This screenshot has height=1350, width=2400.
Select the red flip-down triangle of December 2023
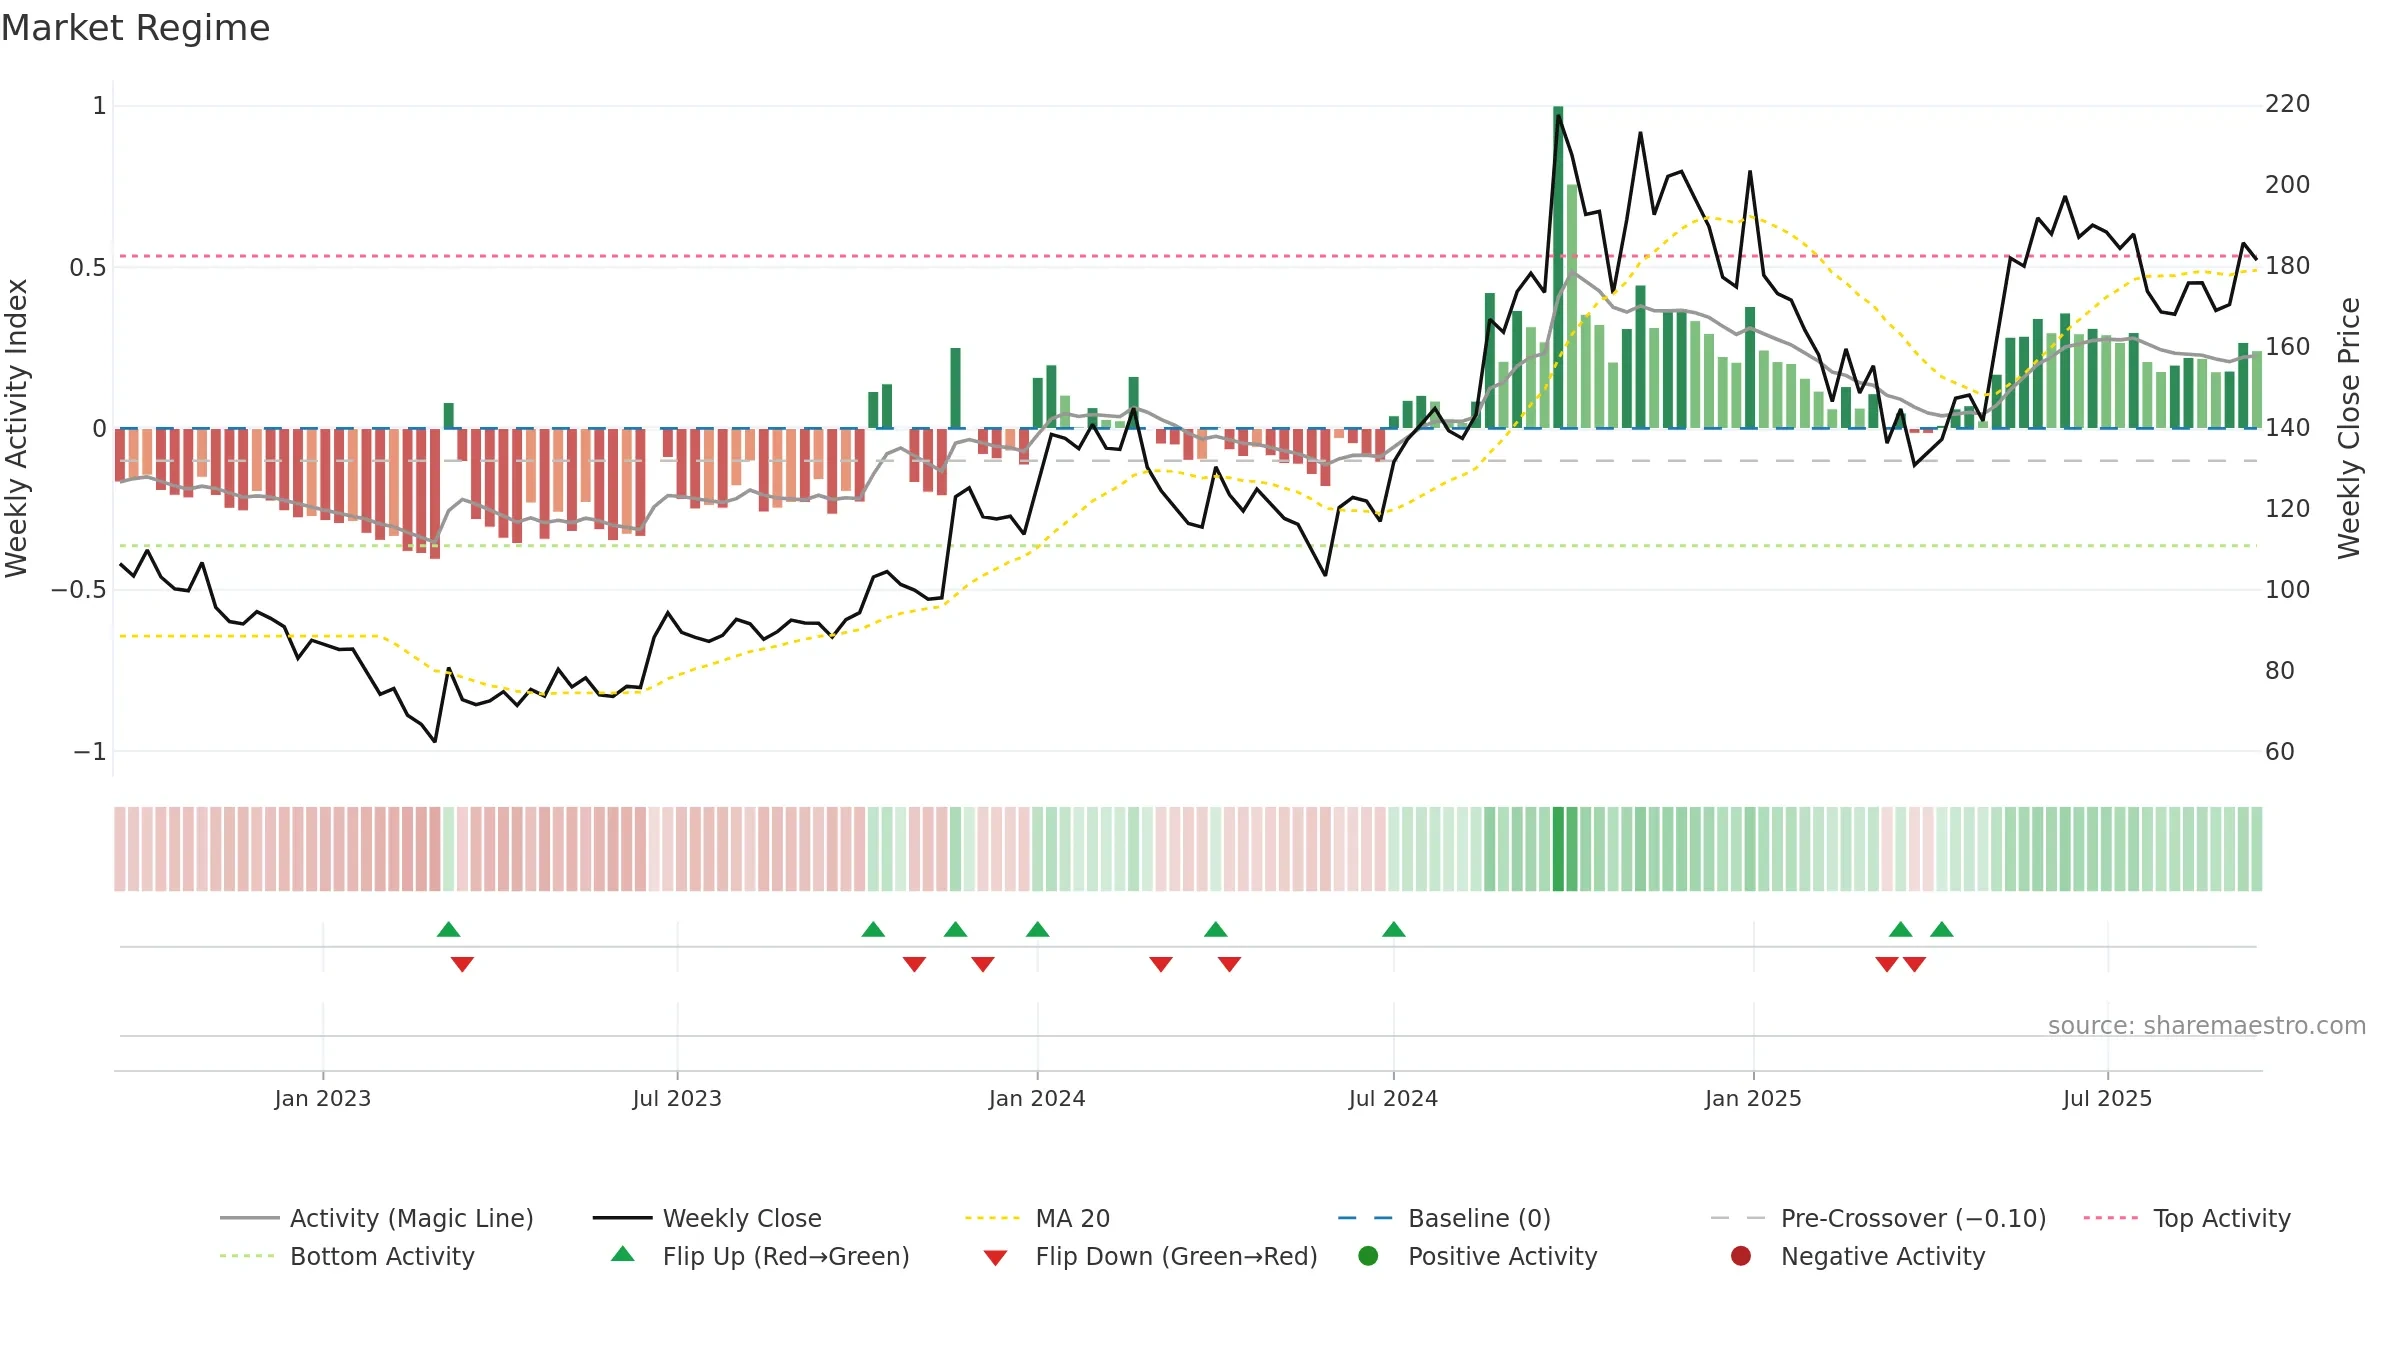click(x=983, y=964)
